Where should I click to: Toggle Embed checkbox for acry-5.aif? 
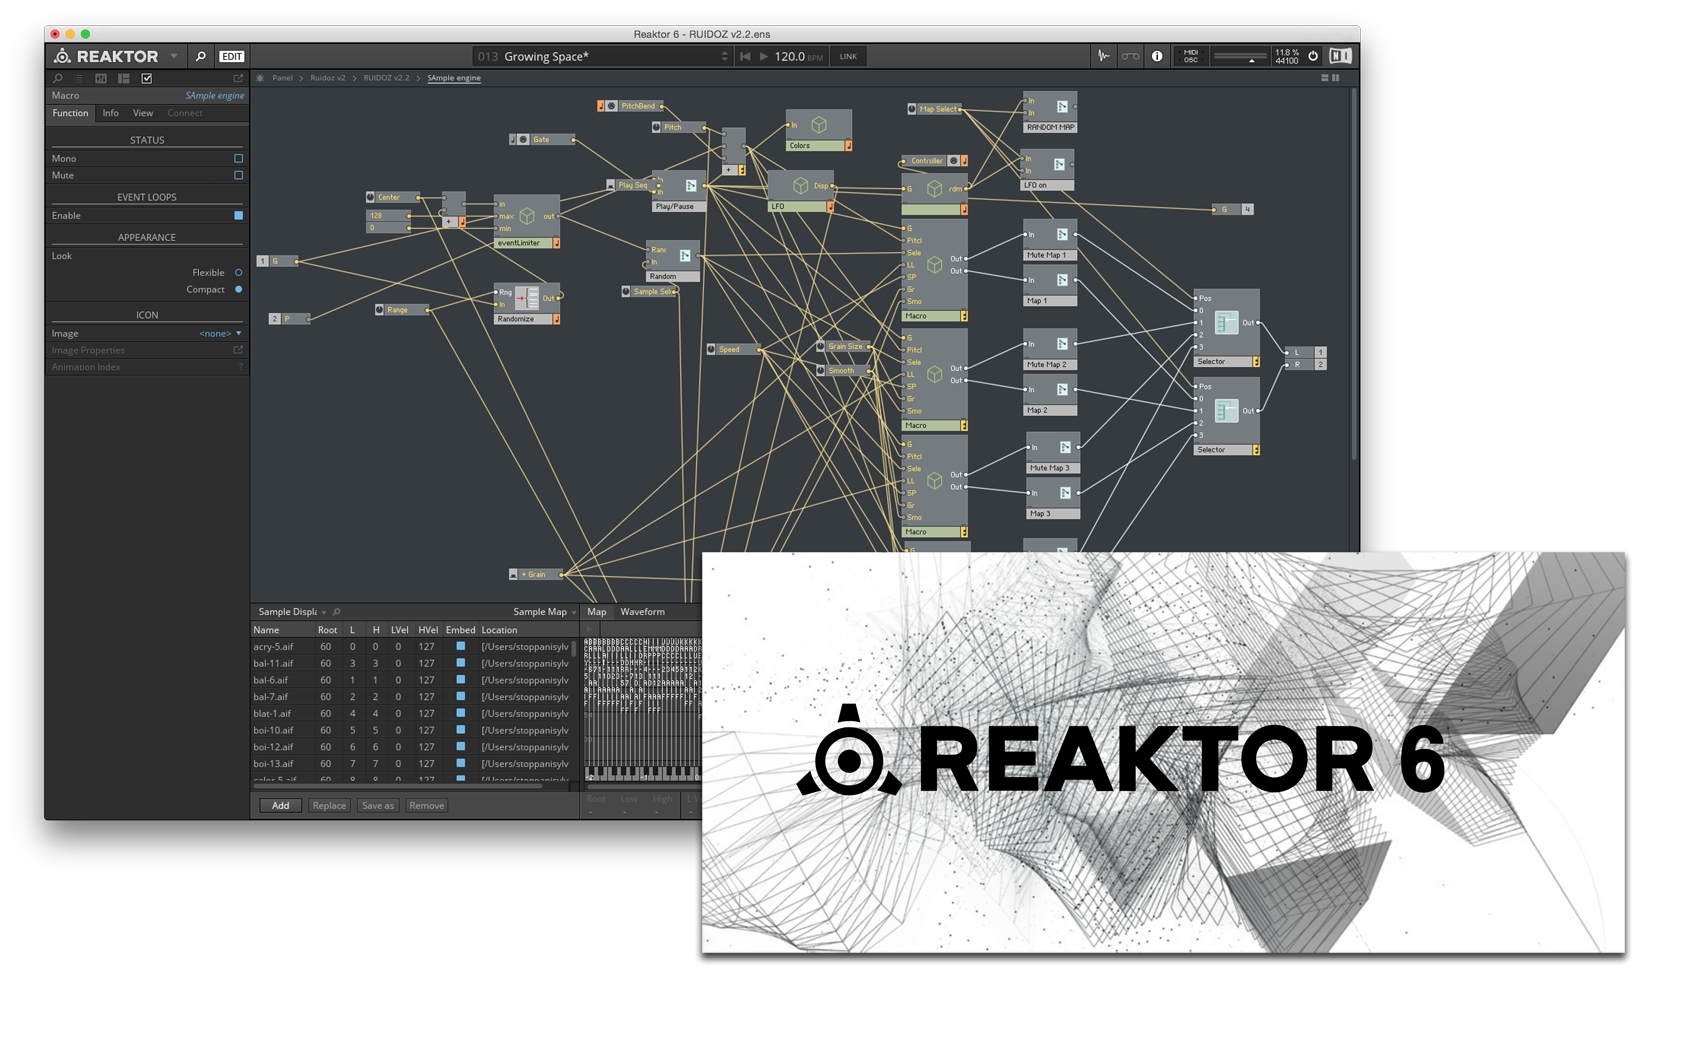(461, 647)
